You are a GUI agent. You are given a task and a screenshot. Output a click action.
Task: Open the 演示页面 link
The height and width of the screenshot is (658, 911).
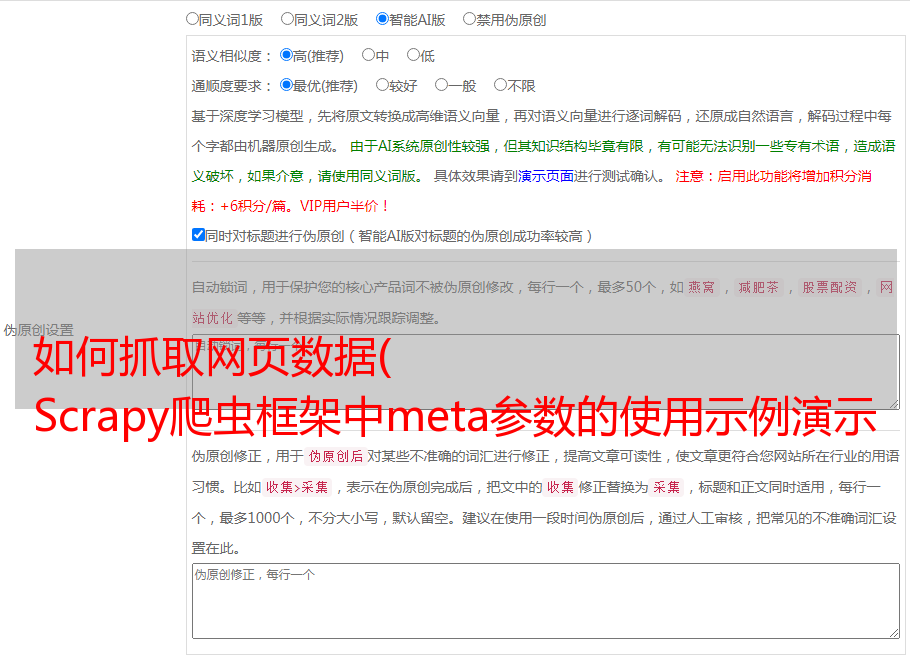pyautogui.click(x=545, y=176)
